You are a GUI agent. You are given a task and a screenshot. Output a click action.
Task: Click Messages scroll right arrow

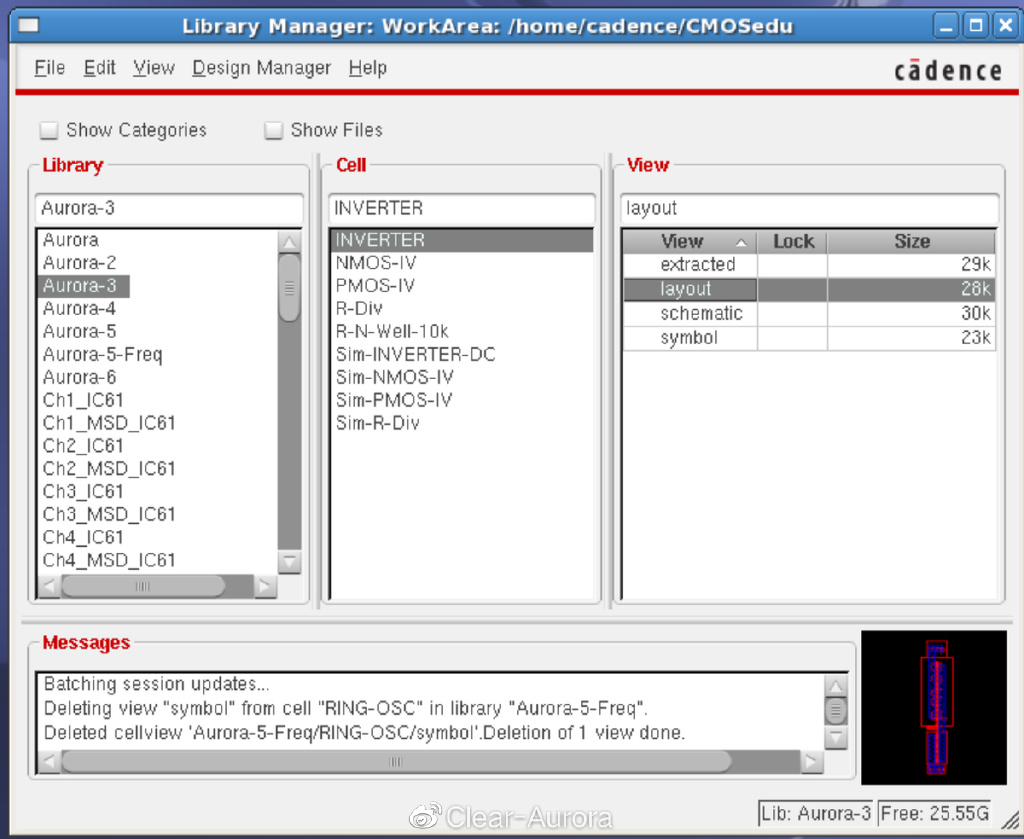click(811, 761)
